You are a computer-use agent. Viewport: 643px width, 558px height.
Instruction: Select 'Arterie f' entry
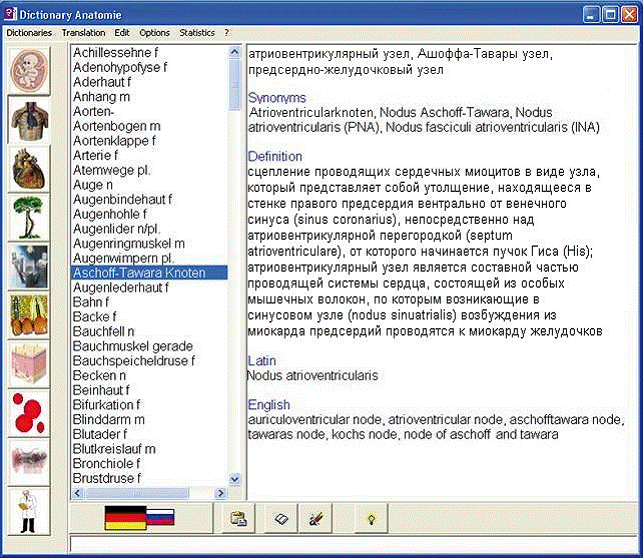point(95,155)
